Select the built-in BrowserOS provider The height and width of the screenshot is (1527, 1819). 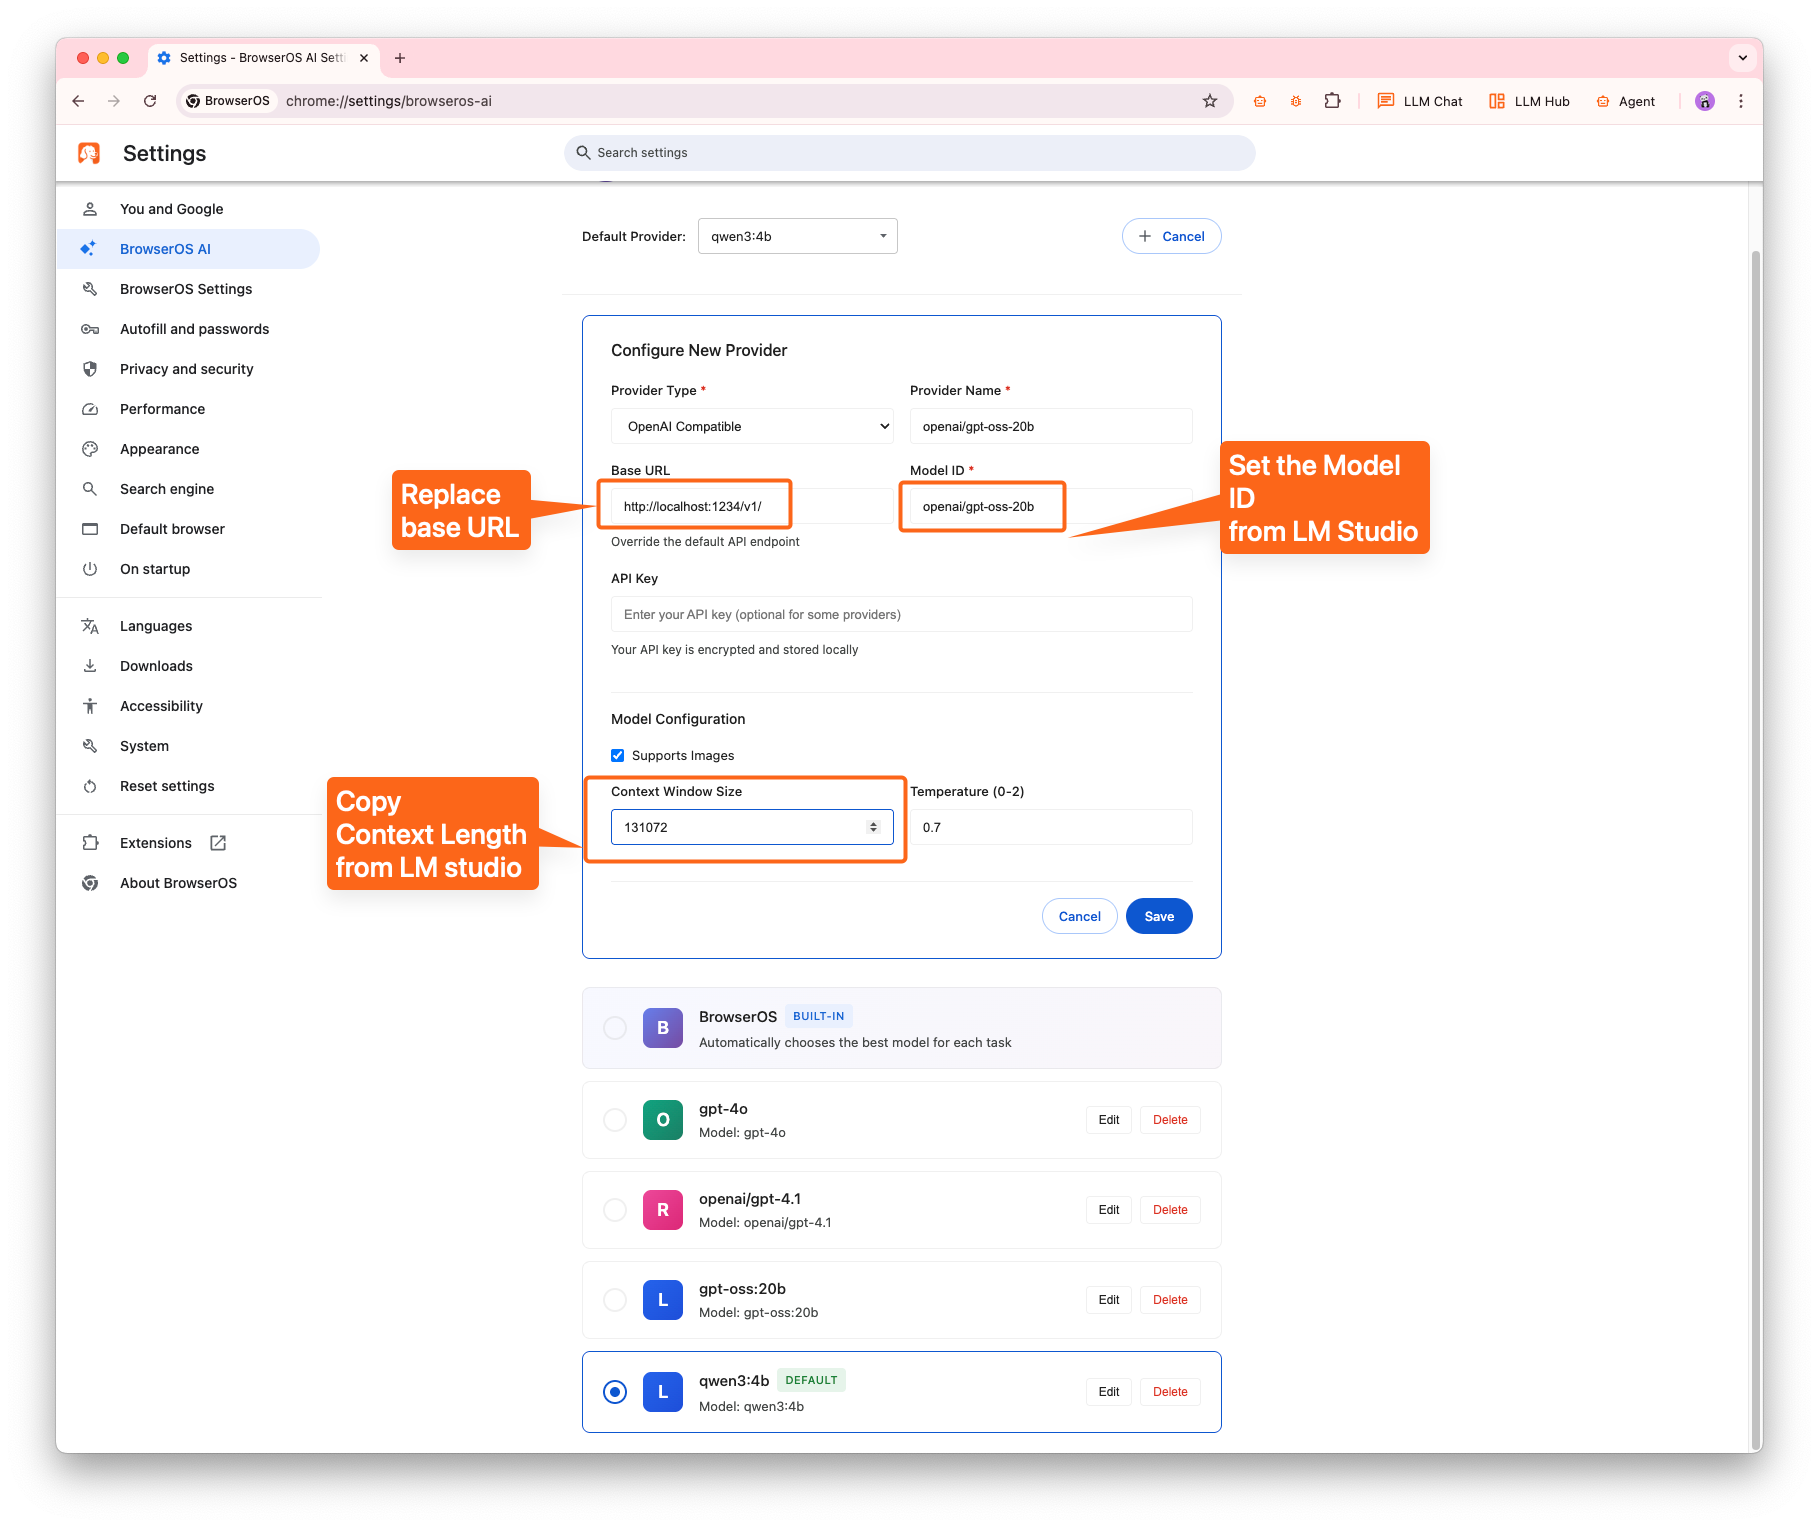[x=614, y=1028]
